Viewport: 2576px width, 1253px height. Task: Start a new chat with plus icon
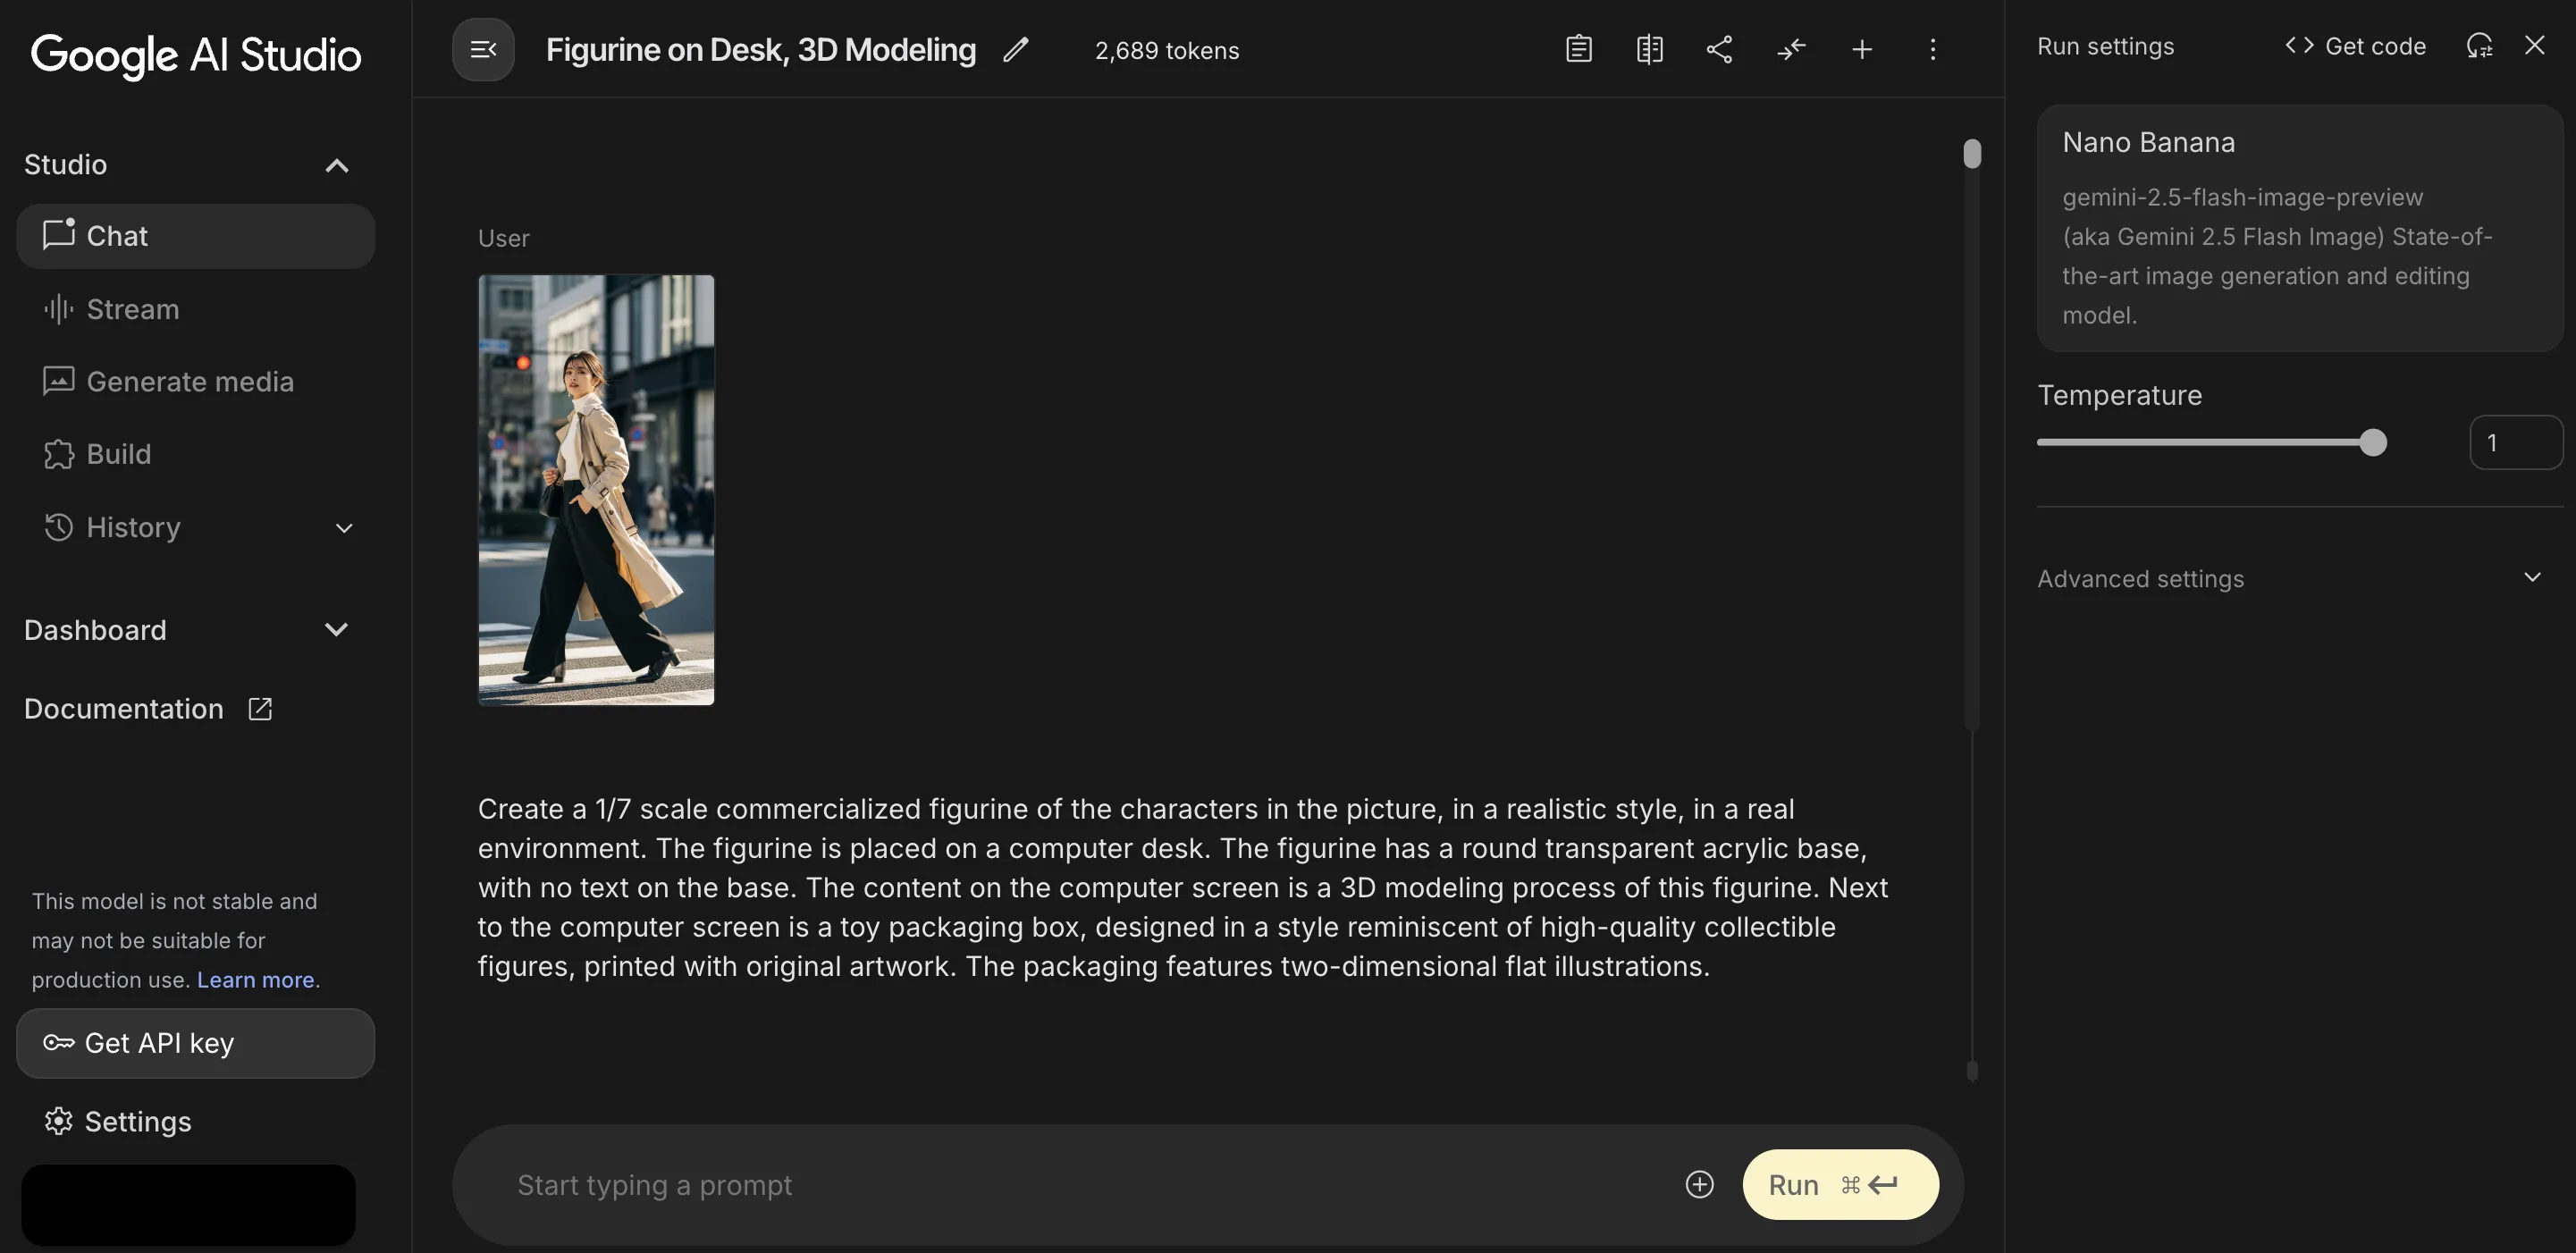coord(1861,49)
